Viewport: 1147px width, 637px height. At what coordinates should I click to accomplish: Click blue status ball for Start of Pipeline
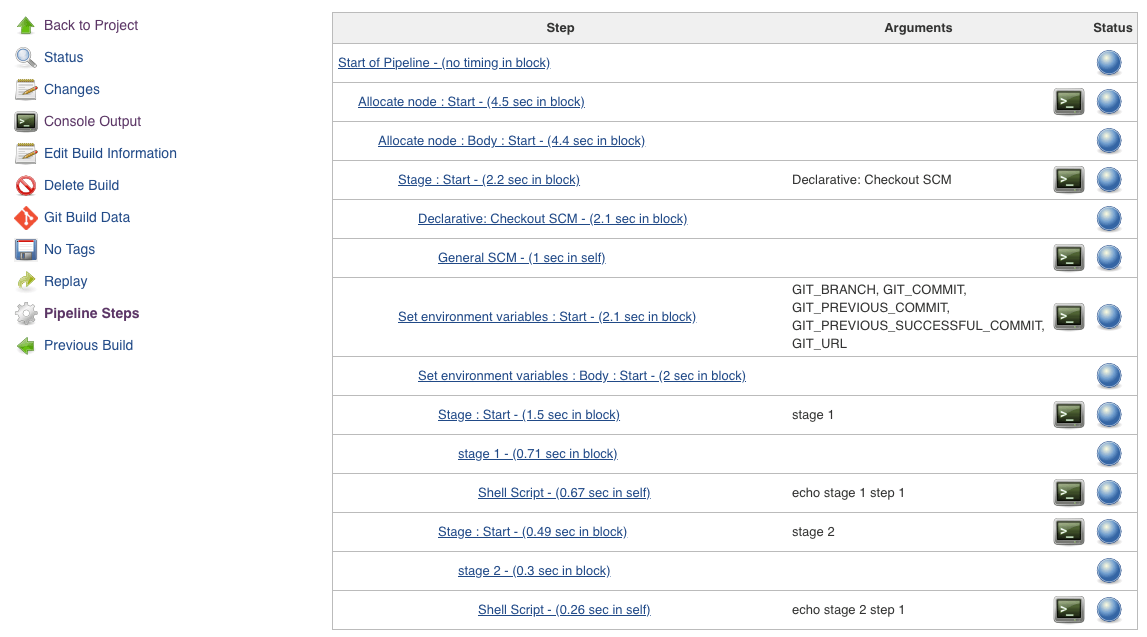(x=1109, y=63)
